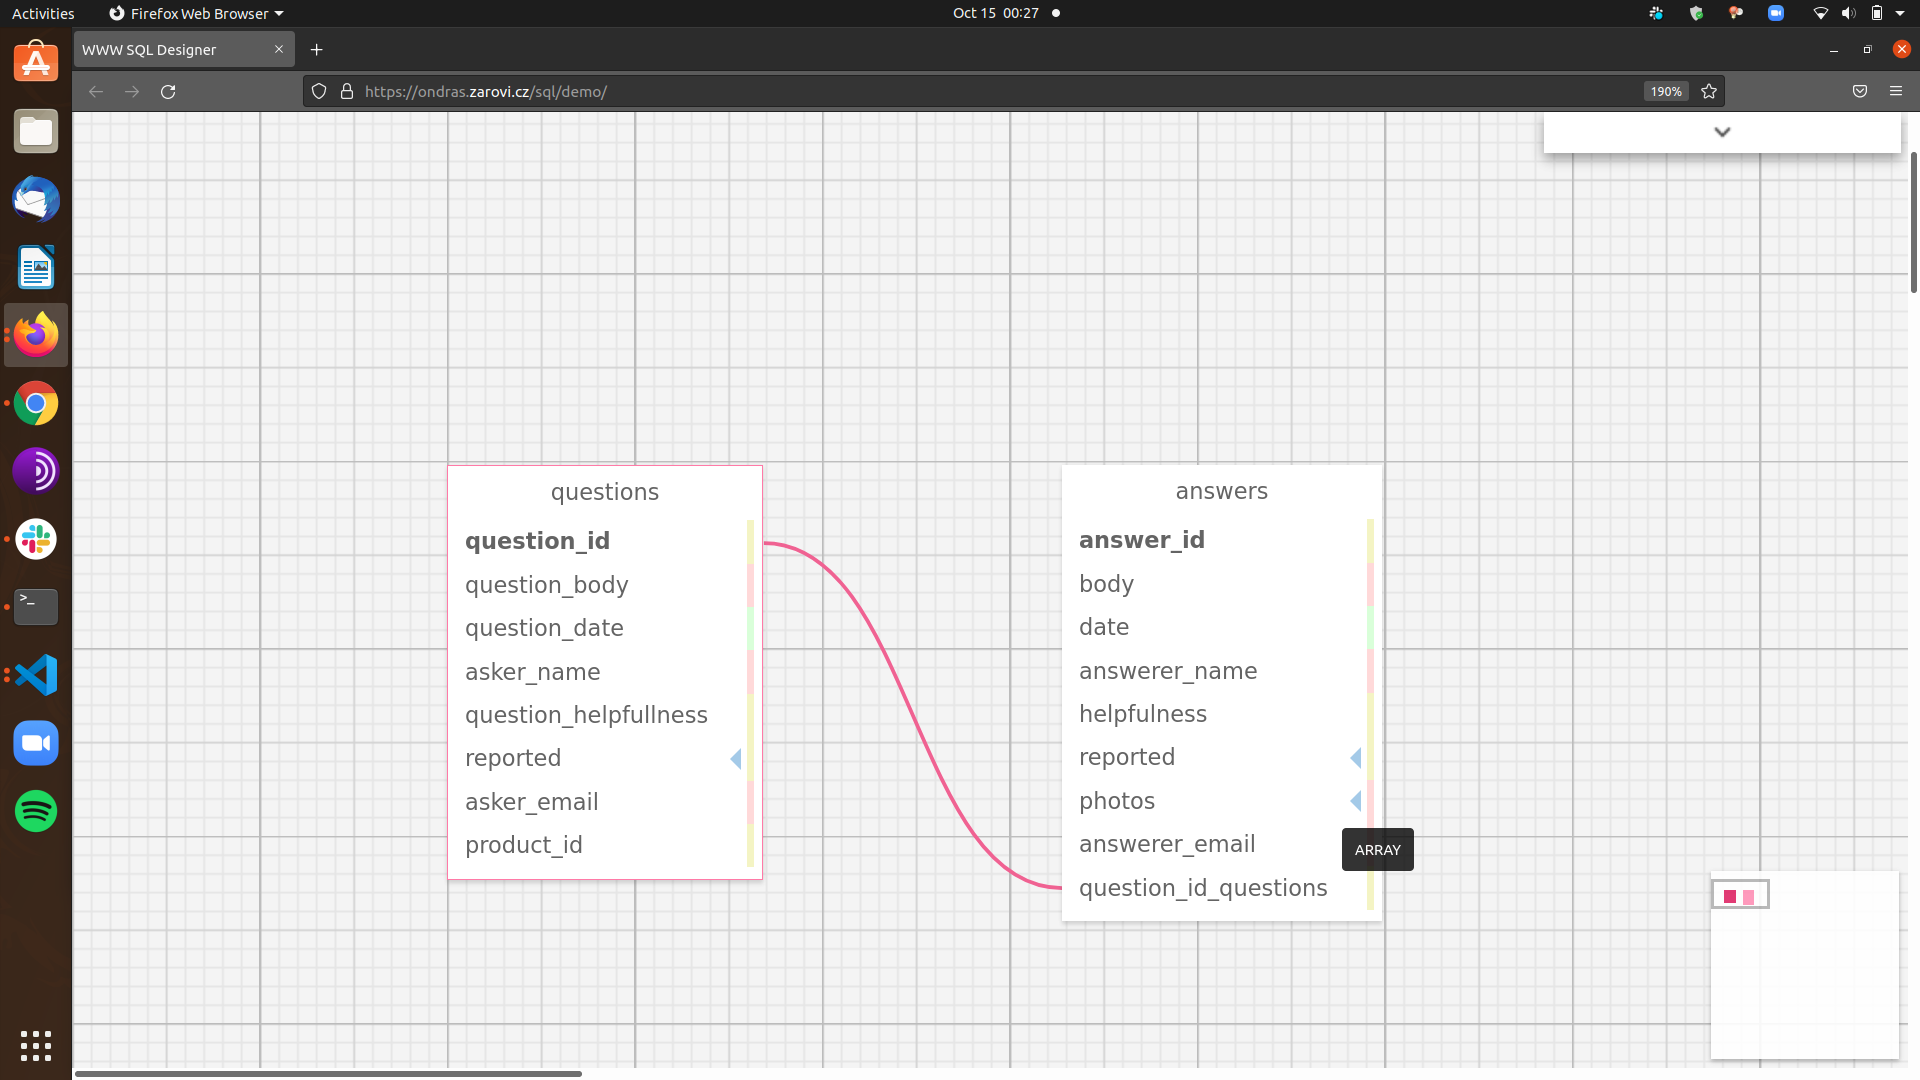1920x1080 pixels.
Task: Open the Terminal from the dock
Action: click(35, 607)
